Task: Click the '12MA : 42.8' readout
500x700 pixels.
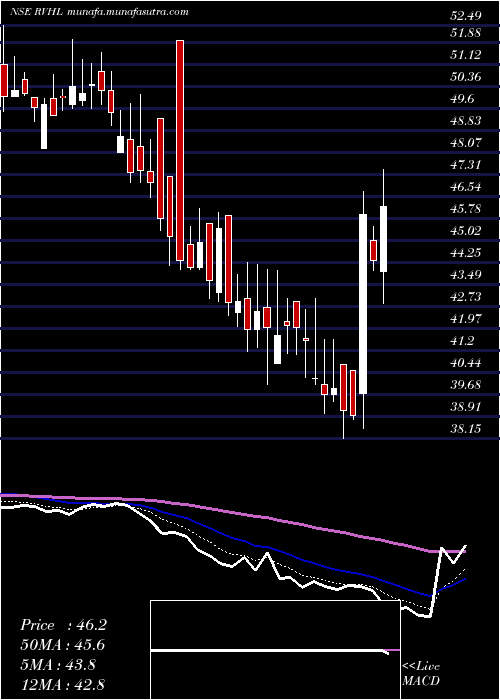Action: click(63, 684)
